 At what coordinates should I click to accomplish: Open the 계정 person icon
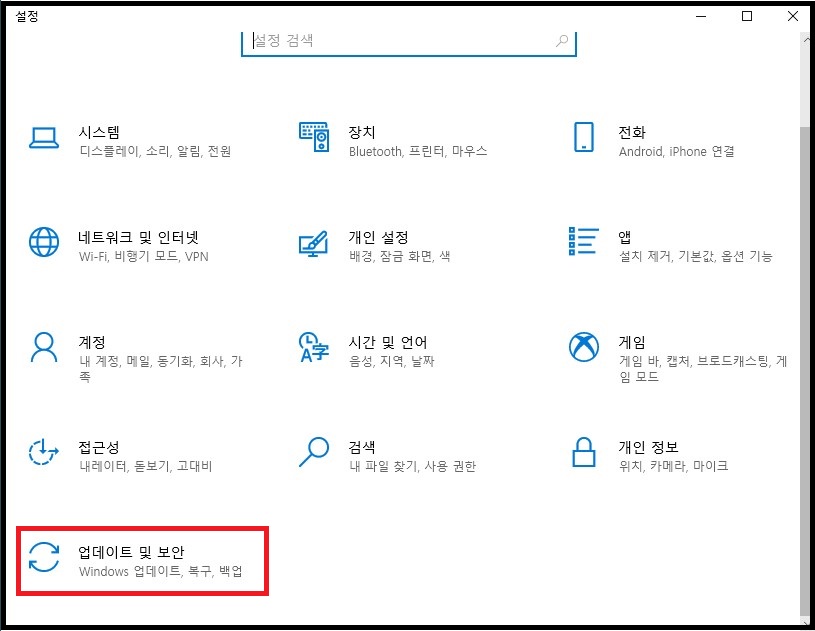pyautogui.click(x=44, y=347)
